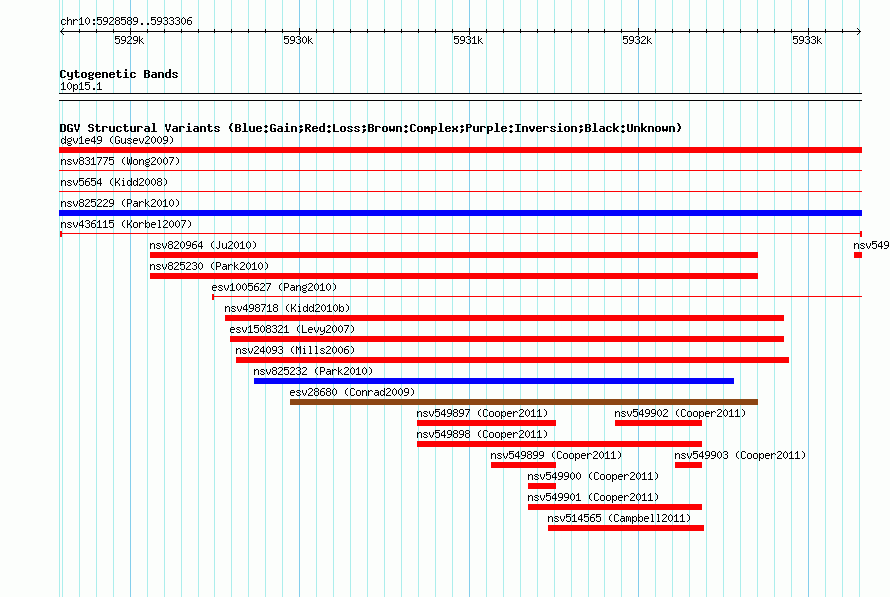Click the 10p15.1 band label
This screenshot has width=890, height=597.
pos(81,86)
